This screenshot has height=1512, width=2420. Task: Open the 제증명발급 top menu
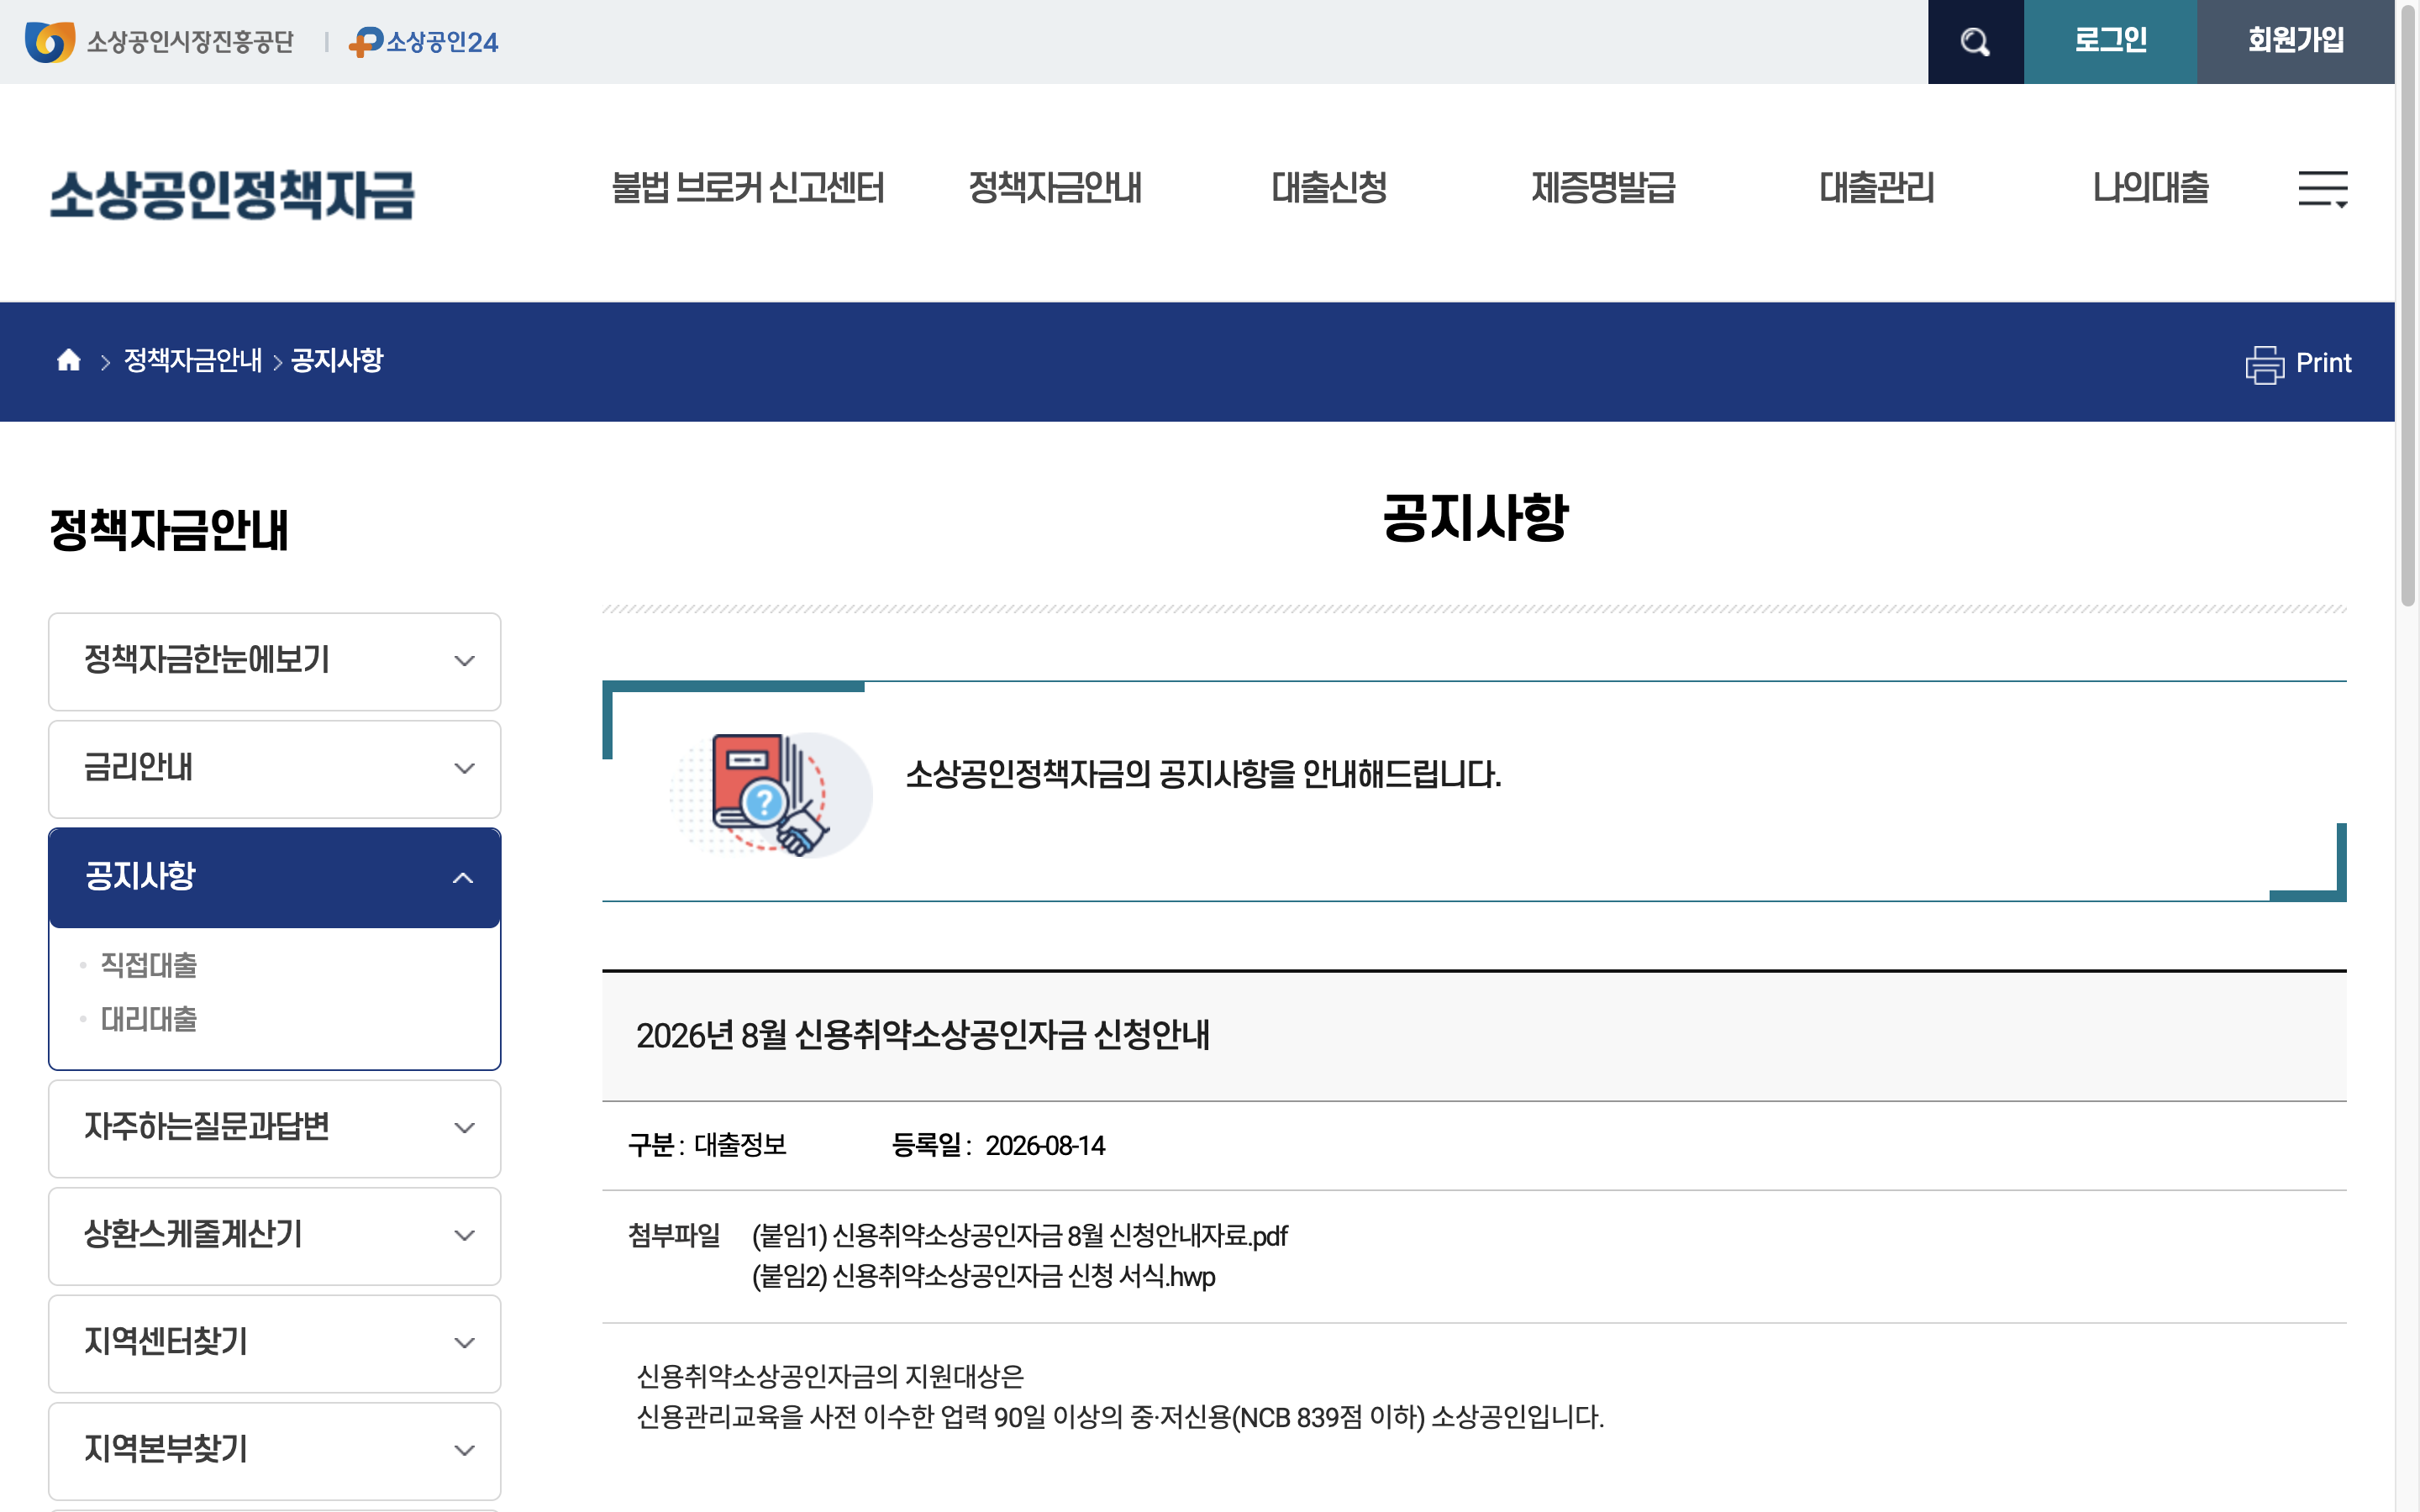point(1603,188)
